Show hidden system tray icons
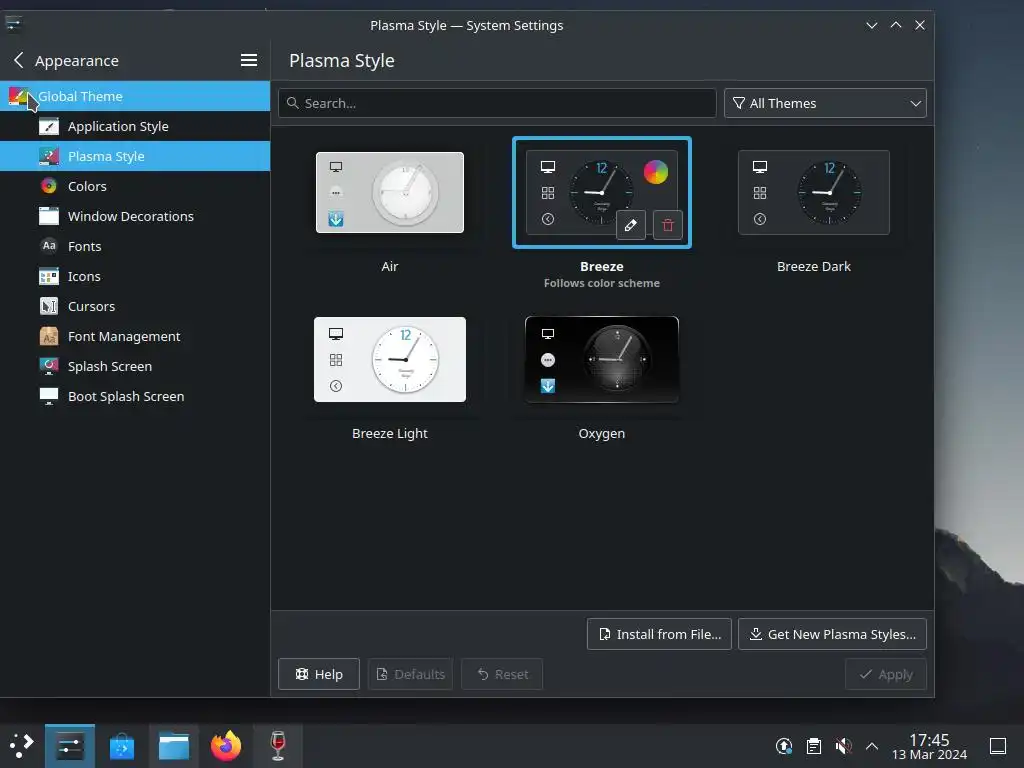Image resolution: width=1024 pixels, height=768 pixels. (x=872, y=746)
